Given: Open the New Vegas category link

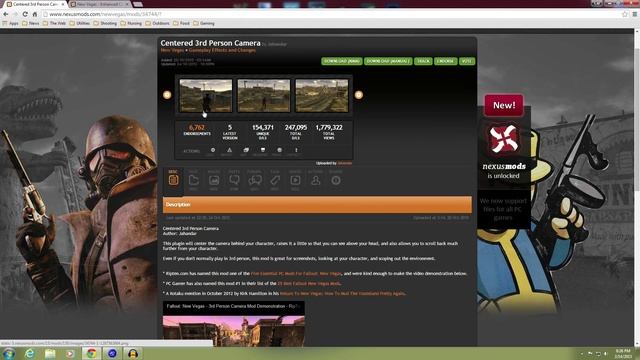Looking at the screenshot, I should tap(172, 50).
